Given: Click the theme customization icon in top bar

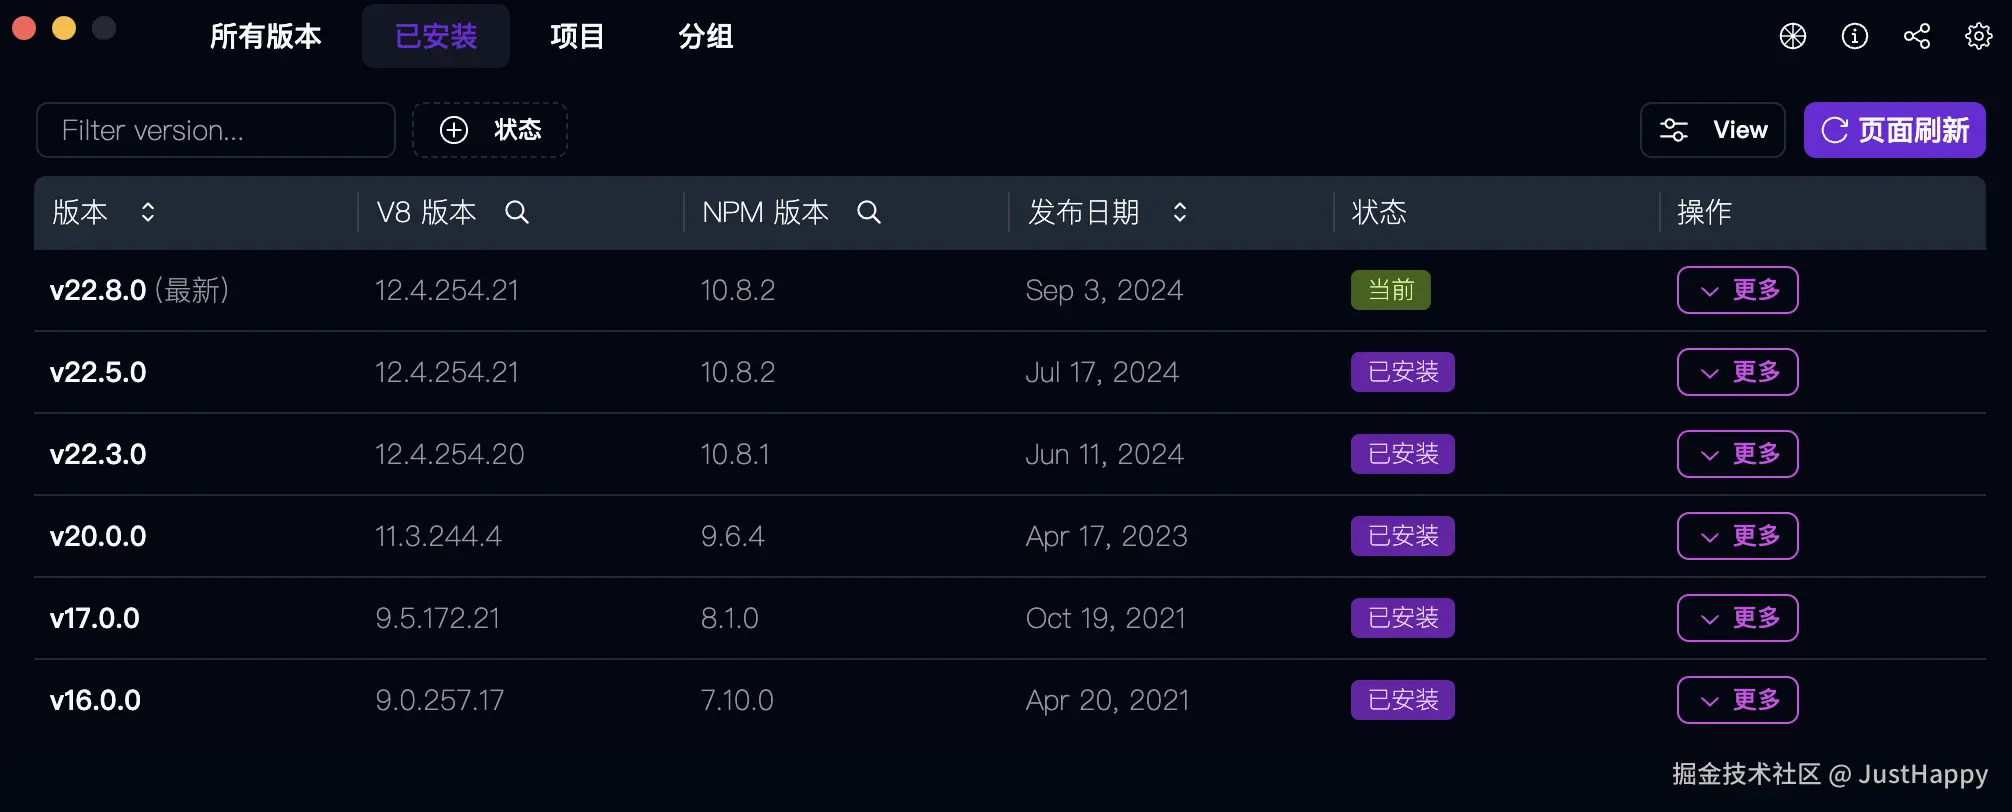Looking at the screenshot, I should point(1793,37).
